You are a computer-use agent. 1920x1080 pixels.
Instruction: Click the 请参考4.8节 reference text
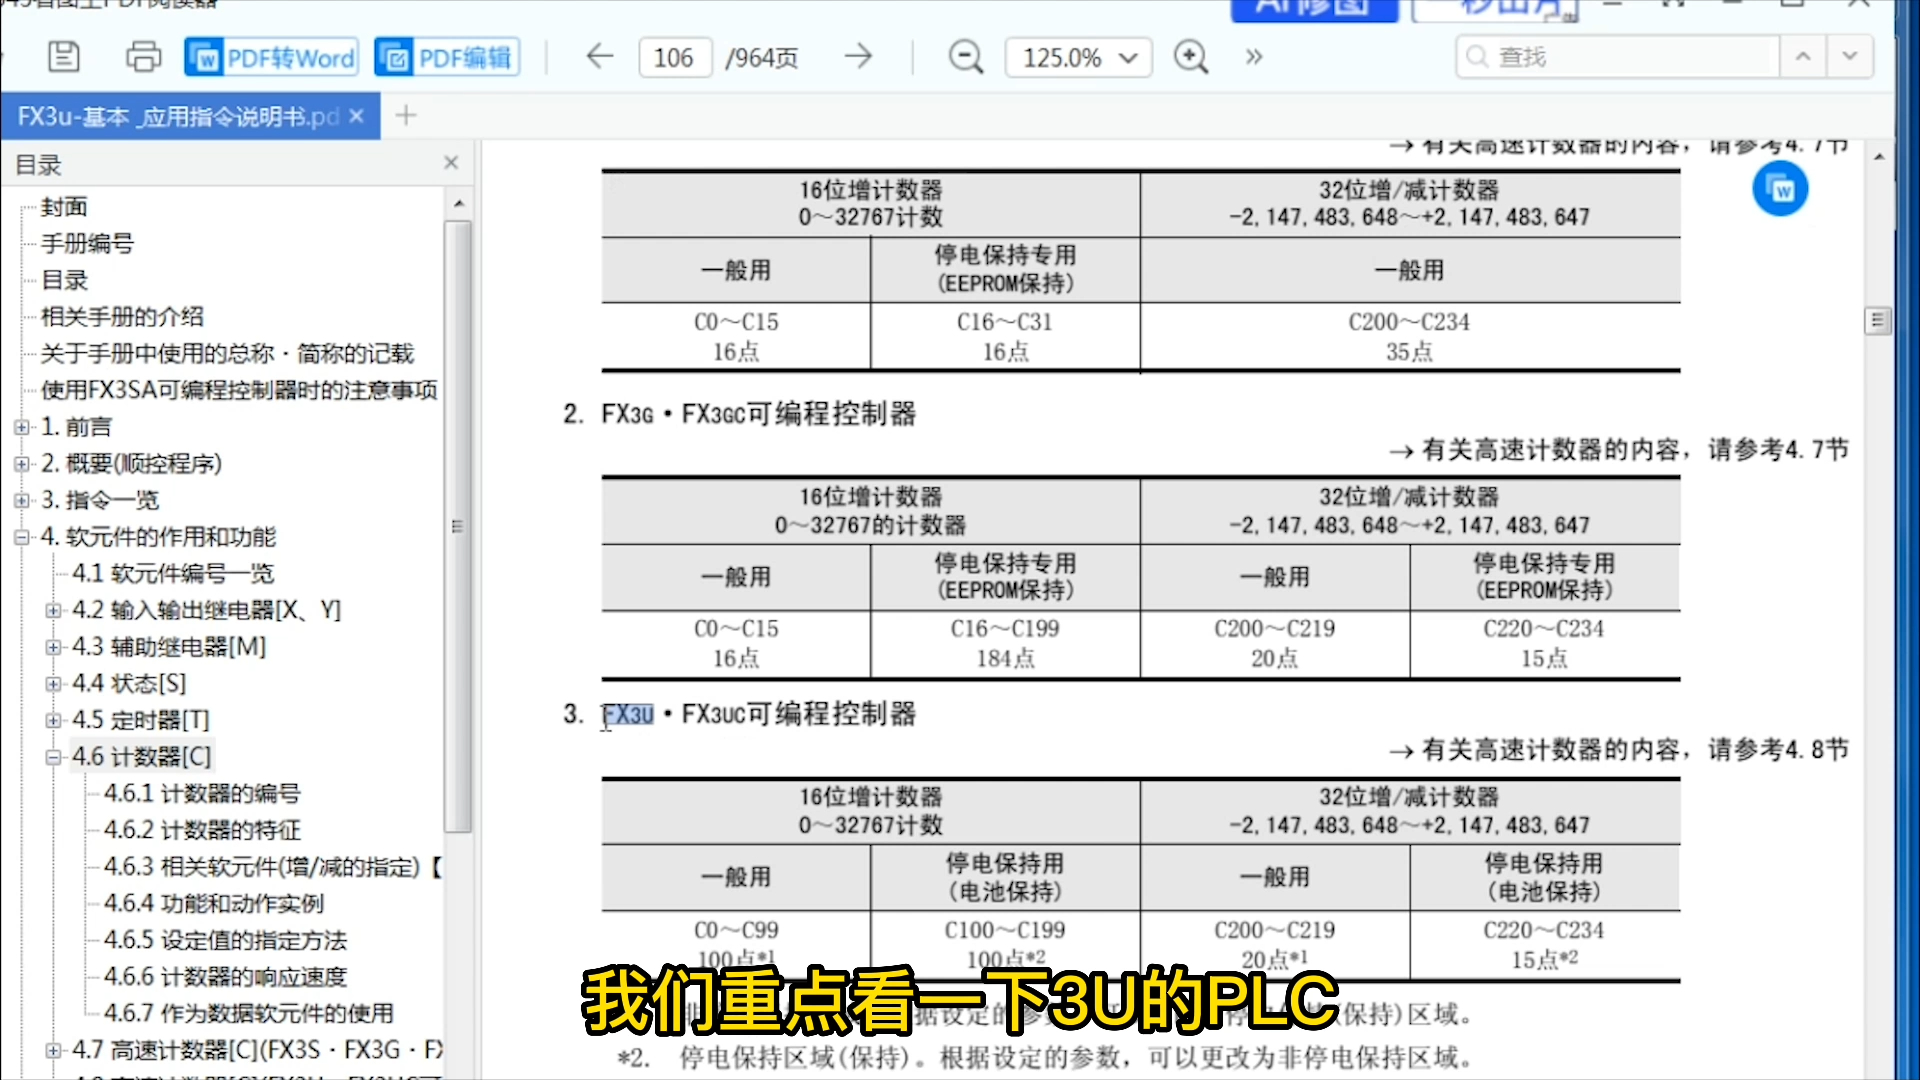click(x=1778, y=750)
